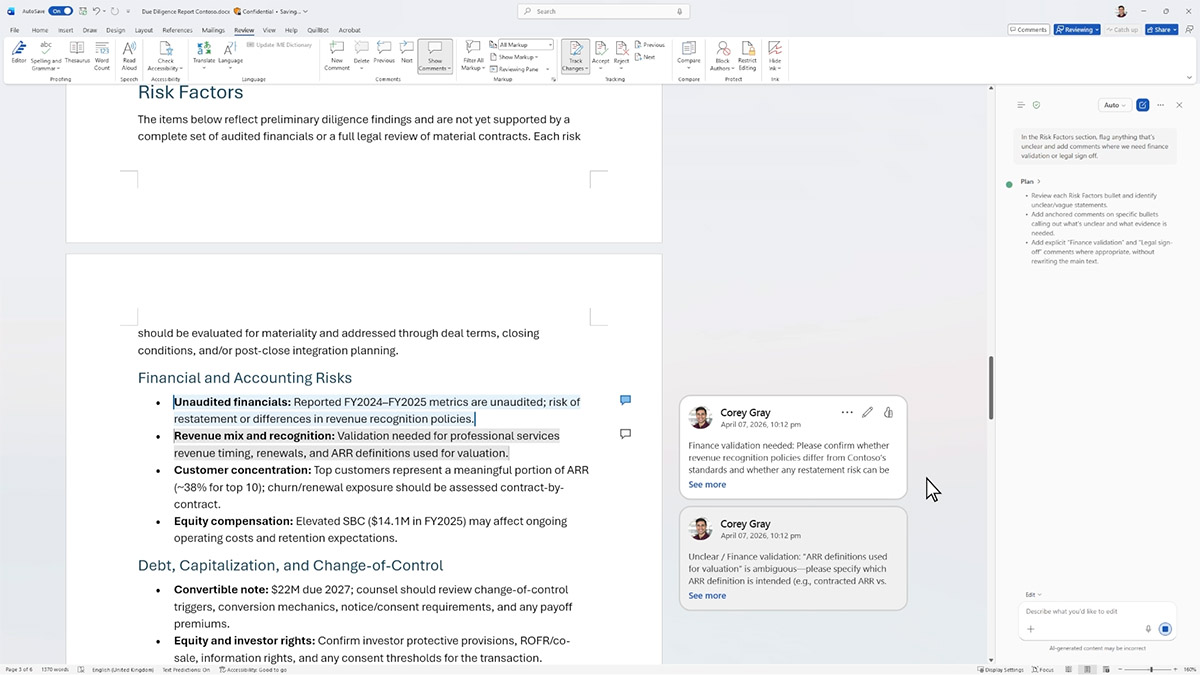Switch to the References tab
1200x675 pixels.
coord(177,30)
